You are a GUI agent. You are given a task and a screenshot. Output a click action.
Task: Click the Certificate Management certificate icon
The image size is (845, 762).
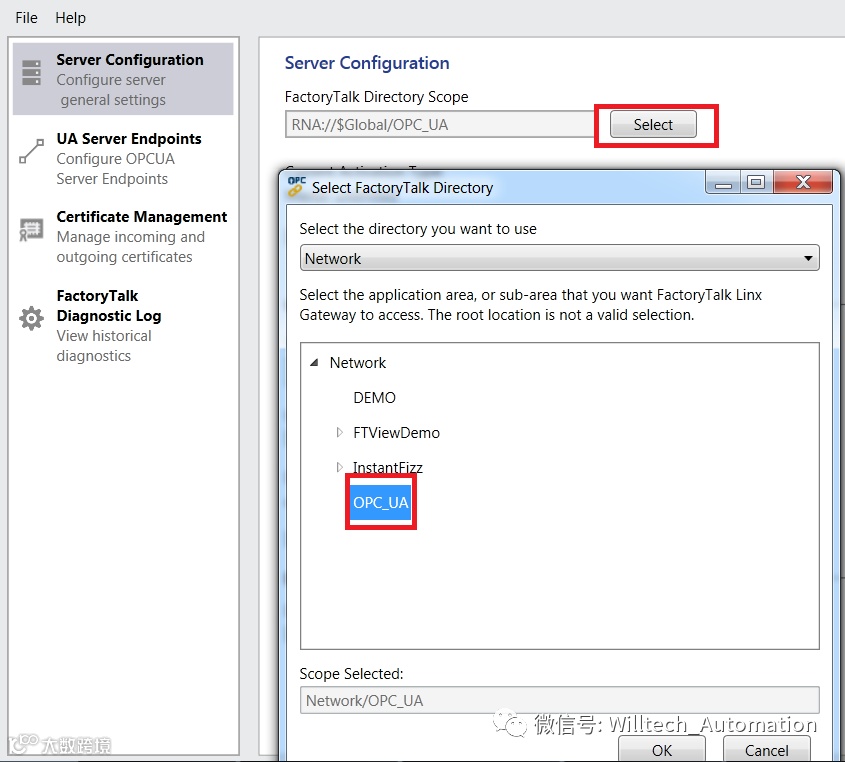(x=31, y=230)
